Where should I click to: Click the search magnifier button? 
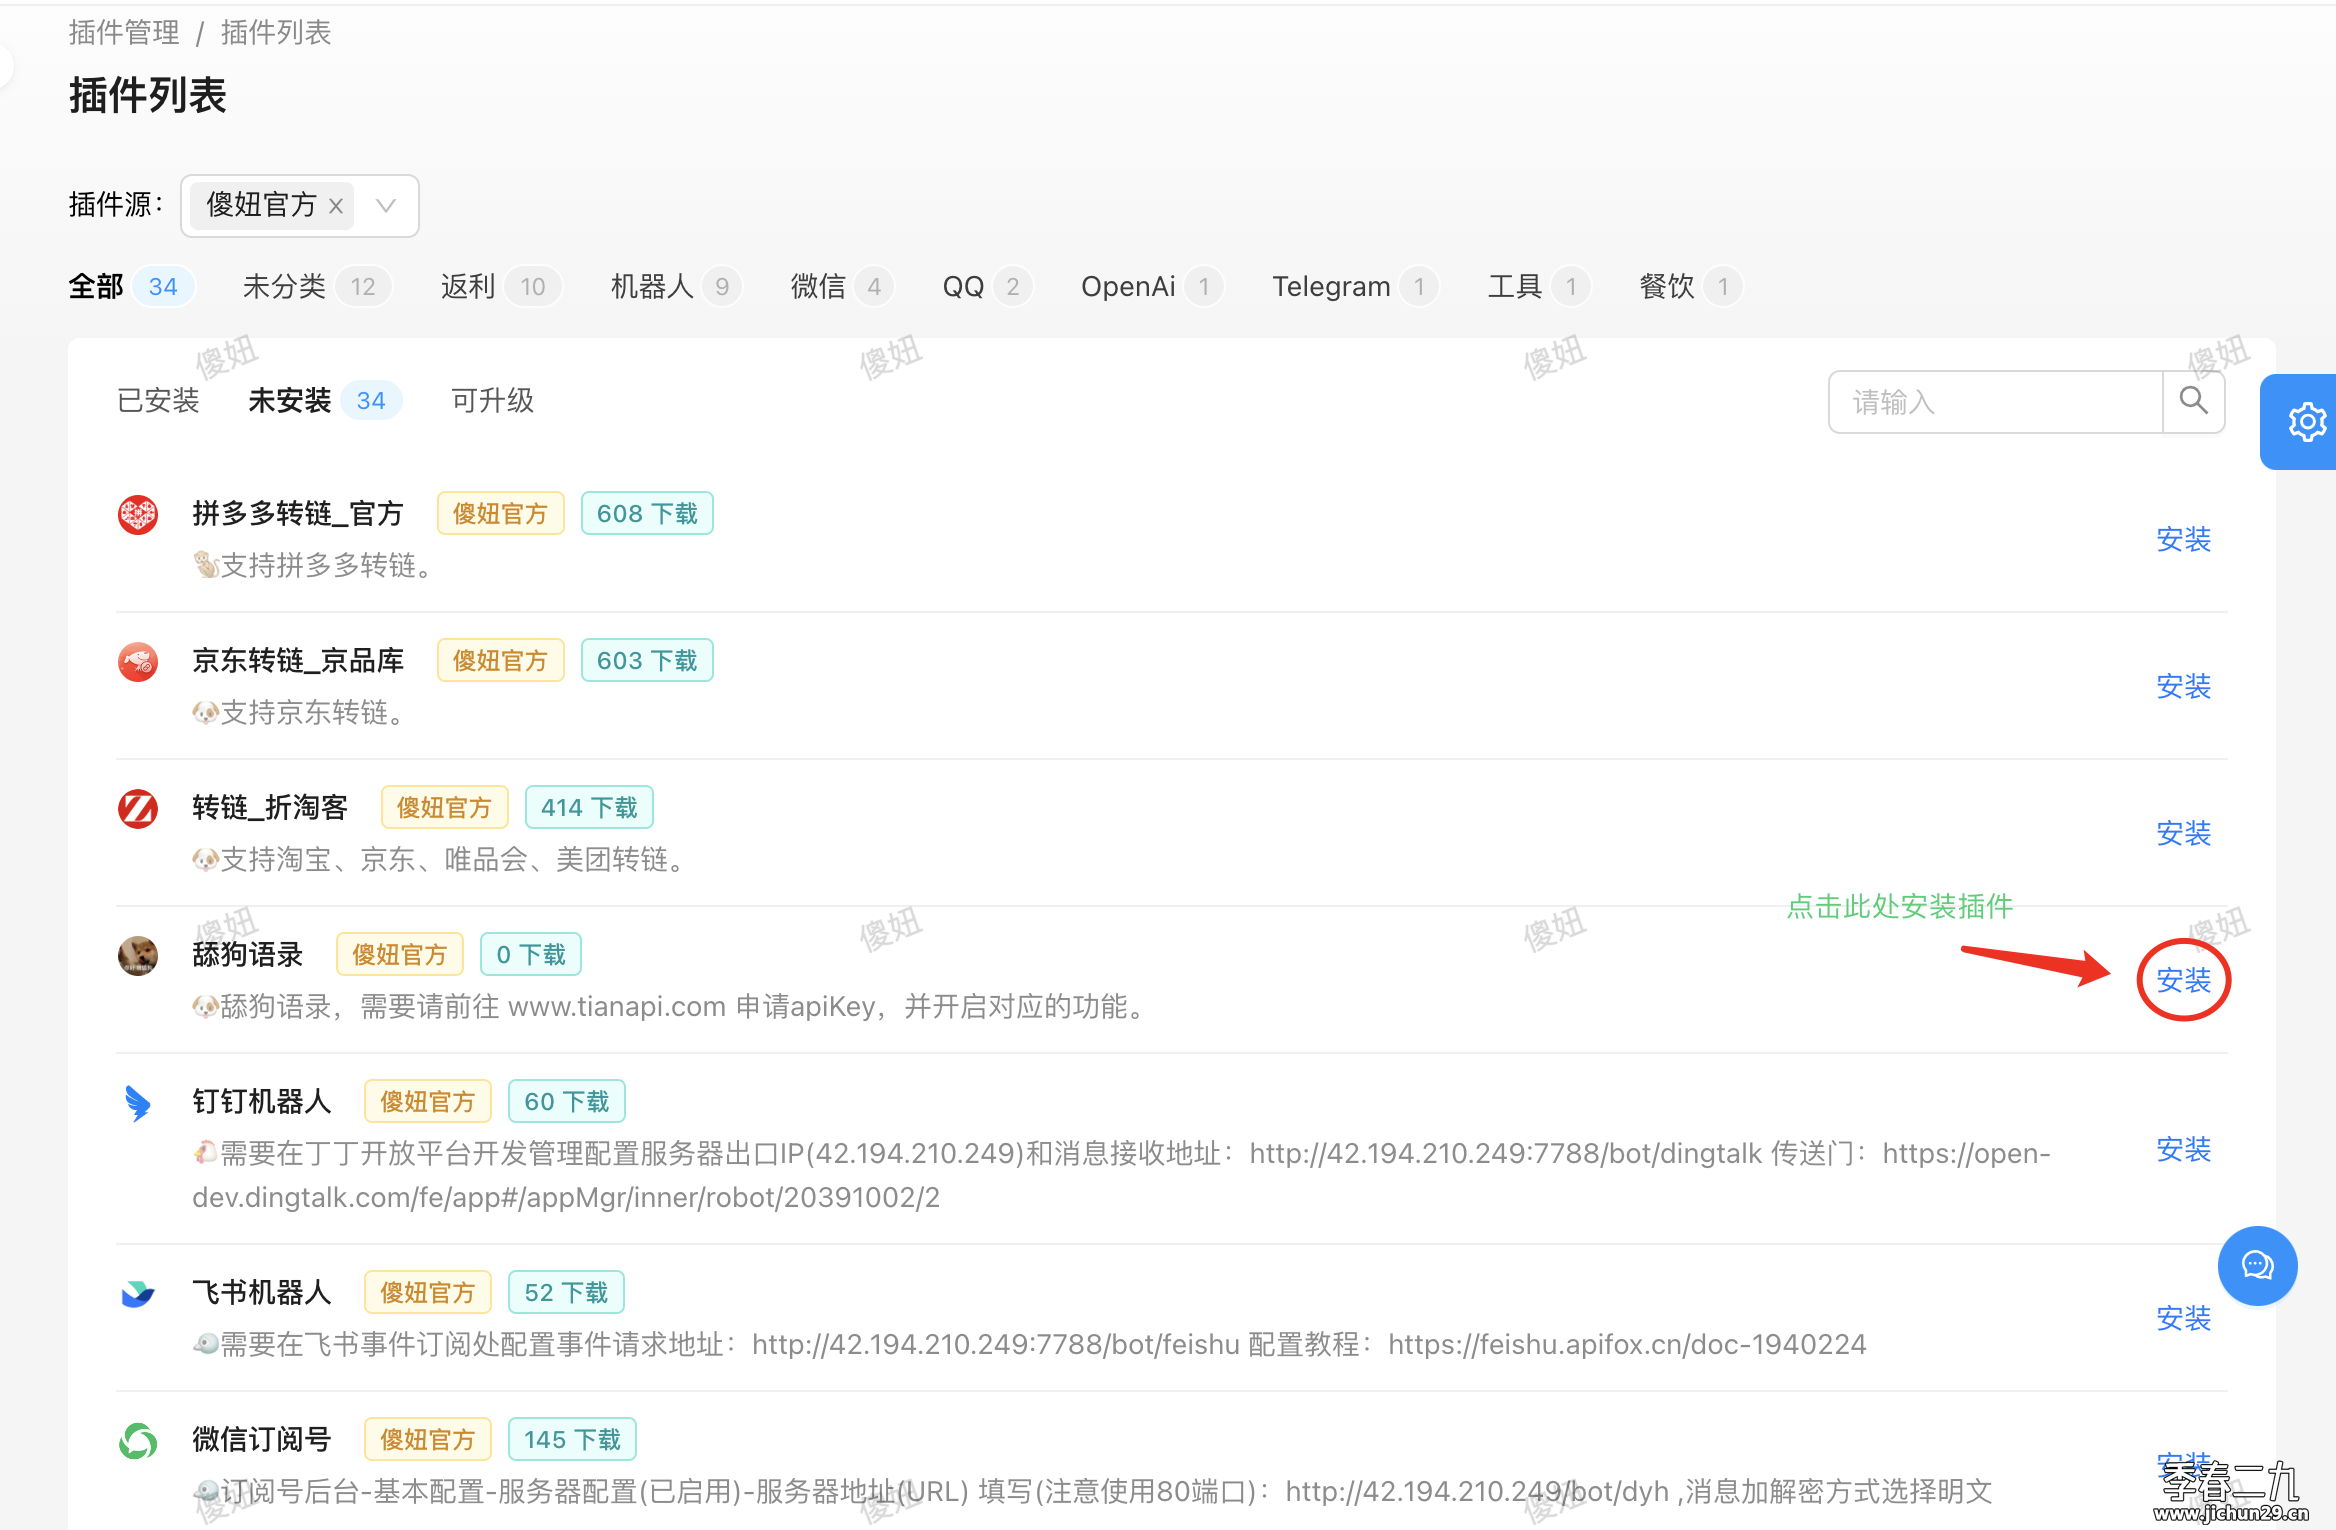(x=2193, y=401)
